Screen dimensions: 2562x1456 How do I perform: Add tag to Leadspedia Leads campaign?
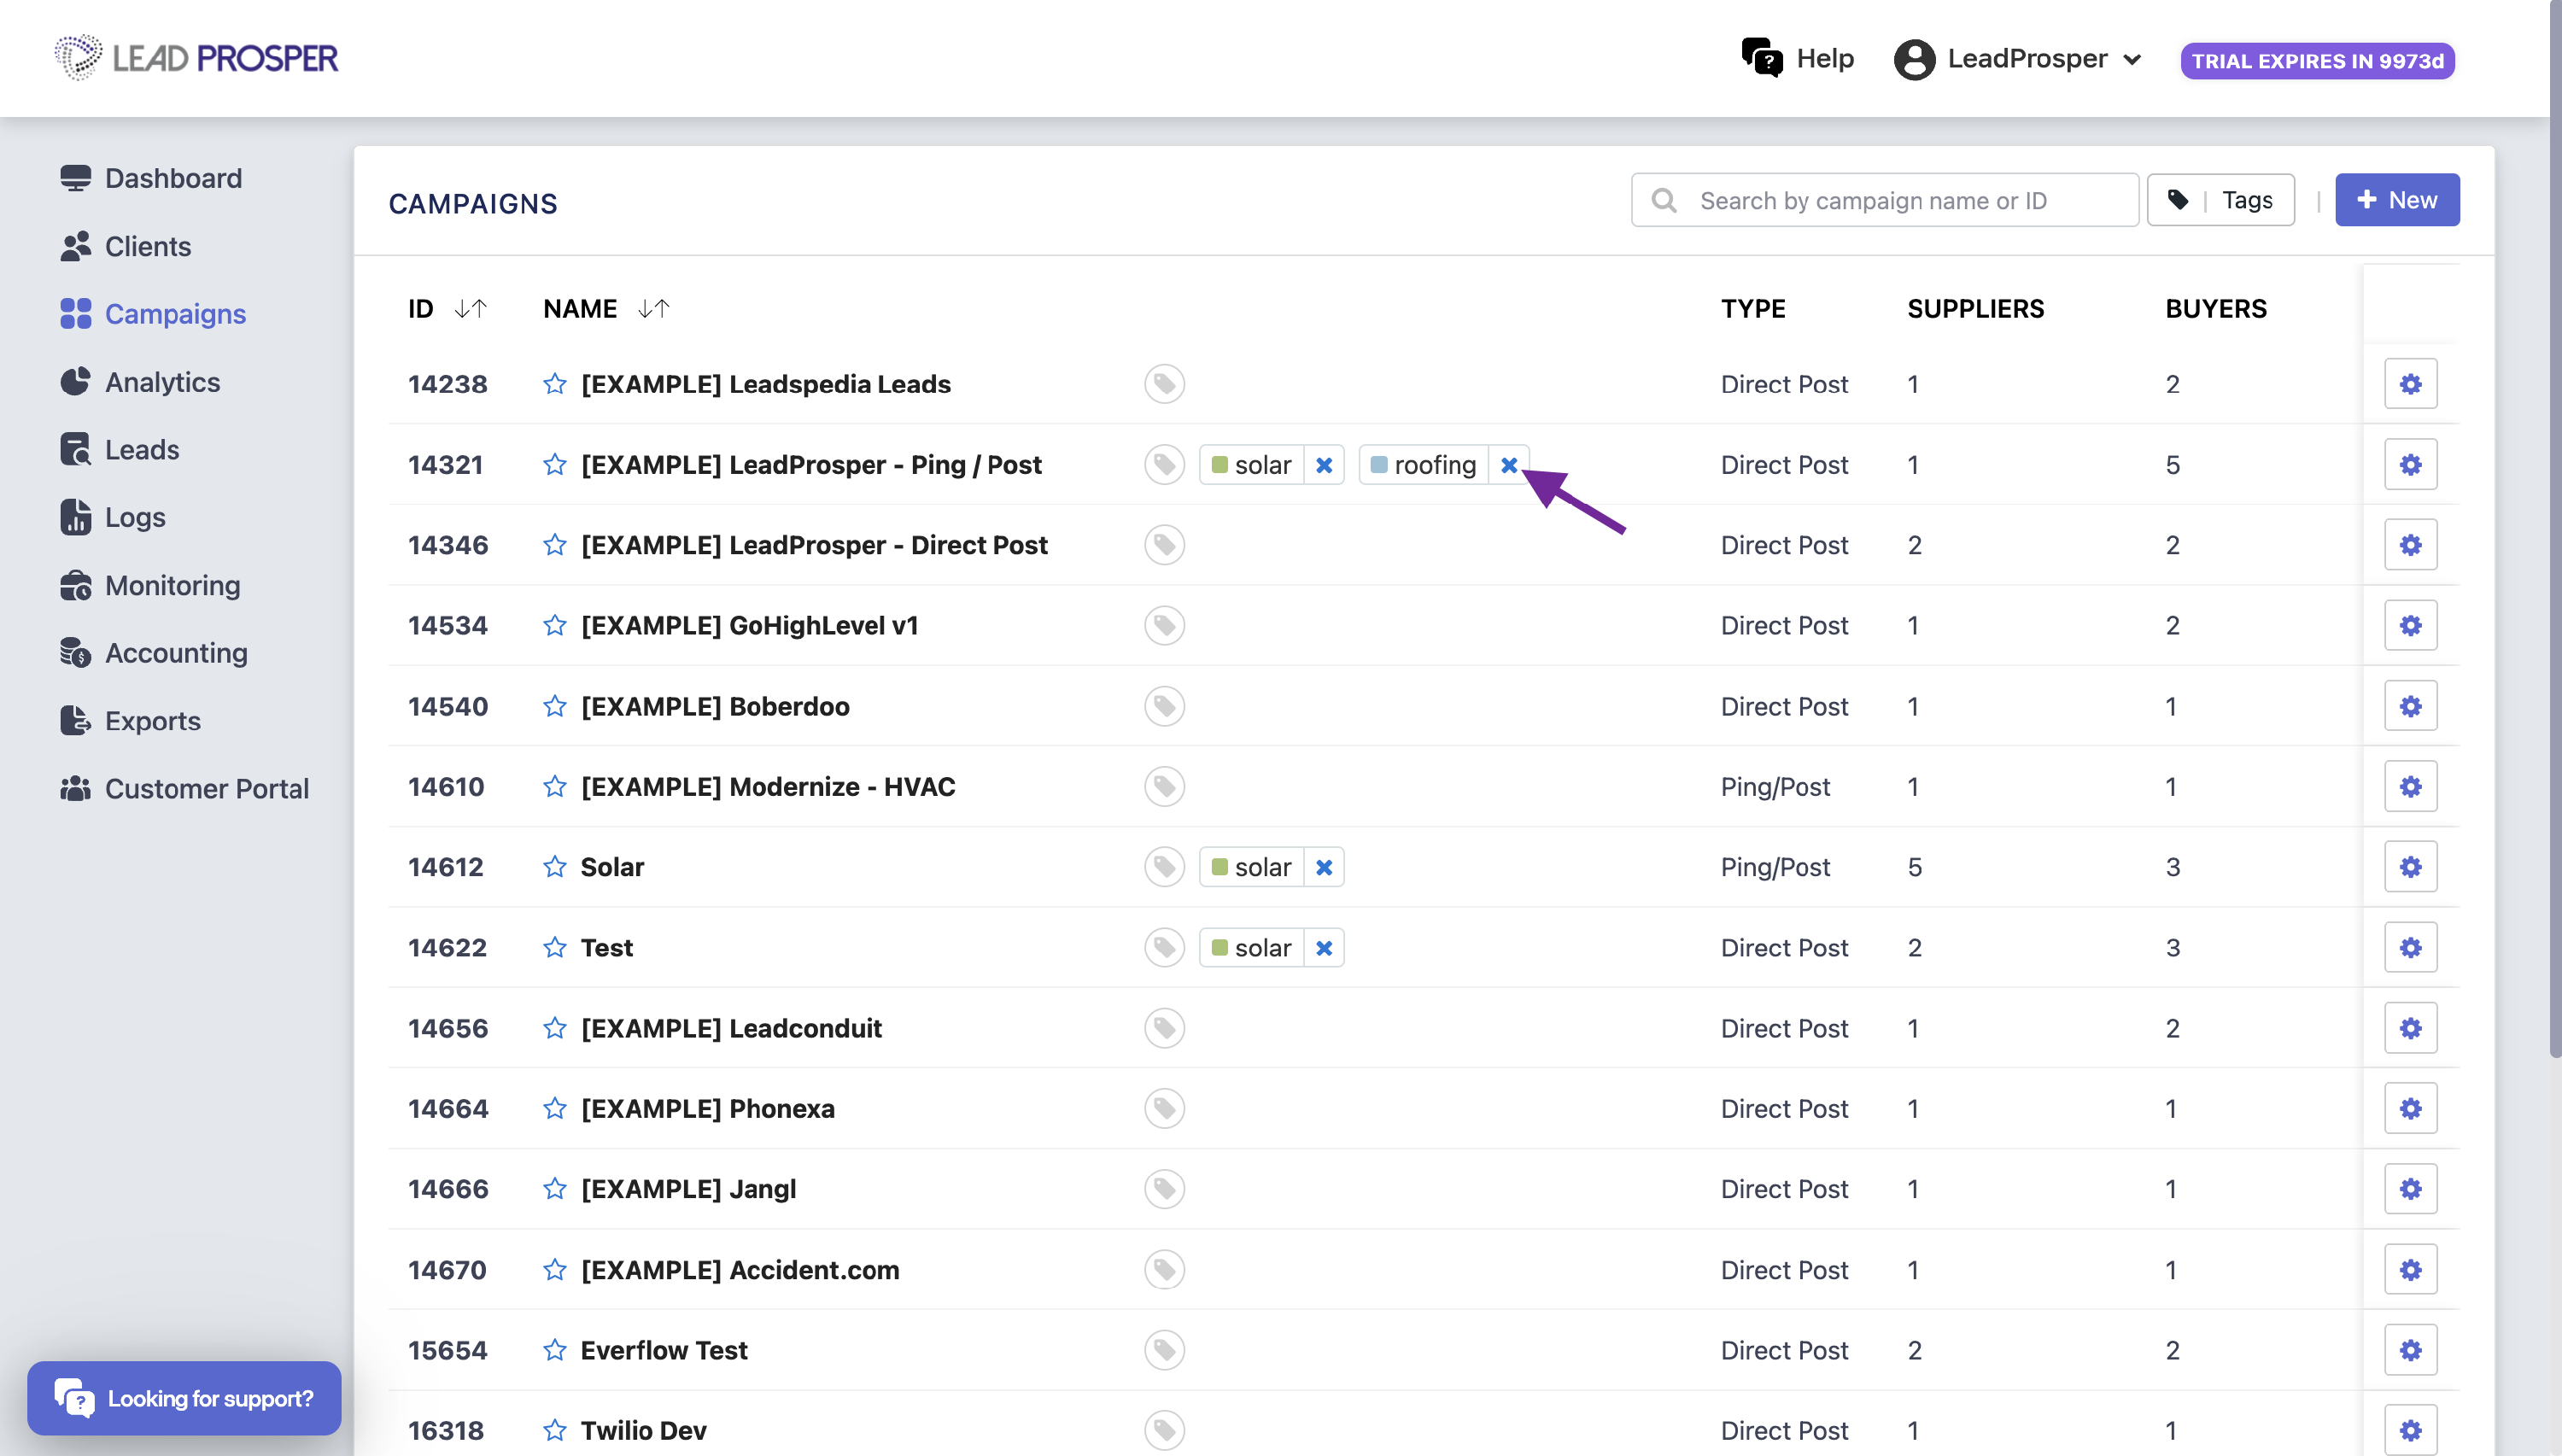[x=1164, y=384]
